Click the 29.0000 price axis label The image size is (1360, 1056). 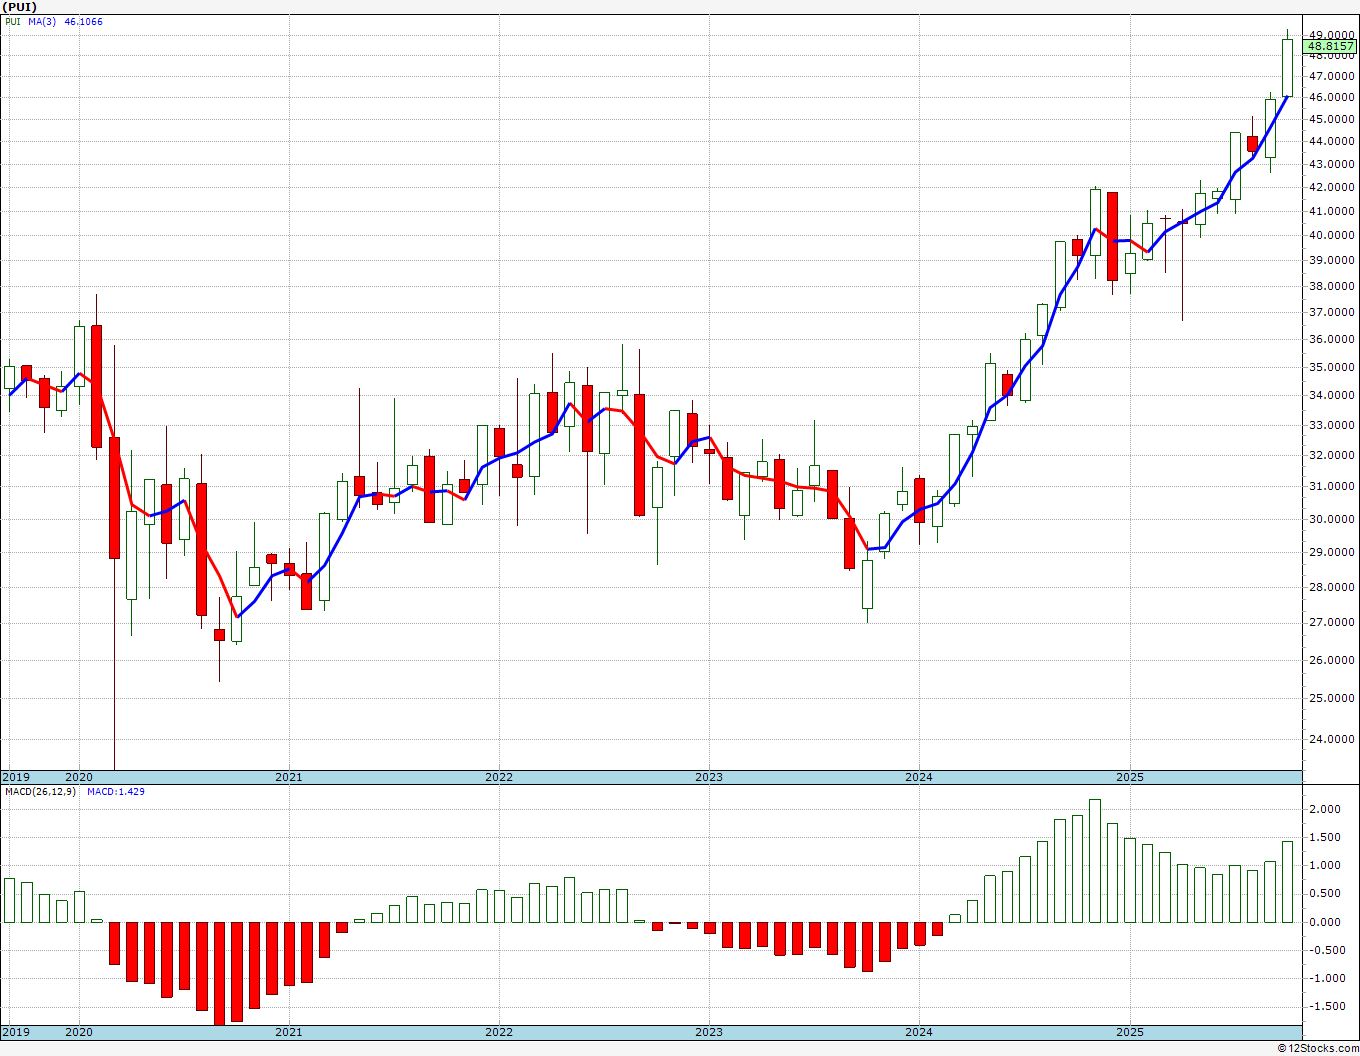(1331, 552)
